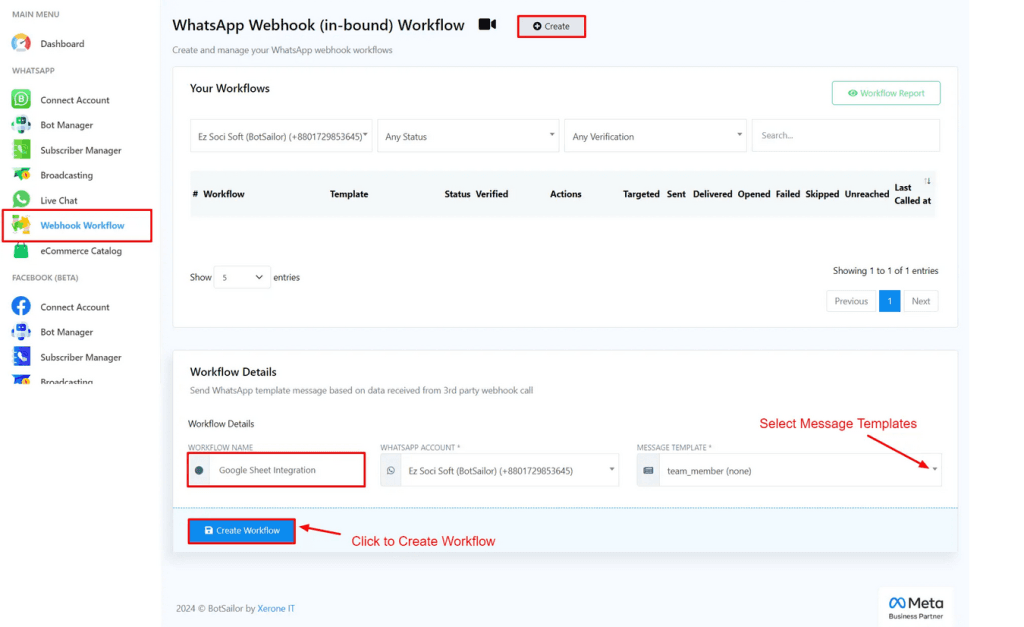Click the Dashboard gauge icon

pos(21,43)
